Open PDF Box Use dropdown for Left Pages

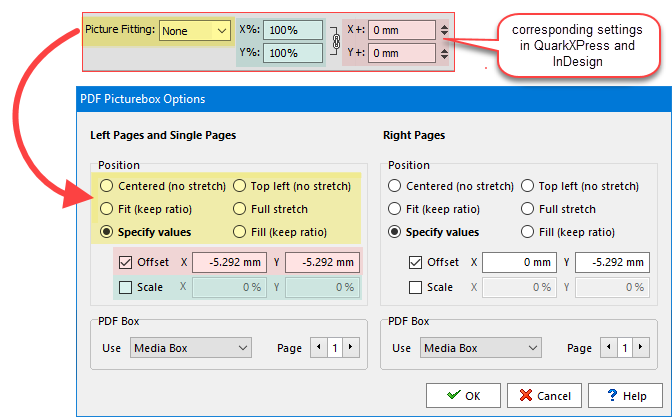[x=191, y=348]
